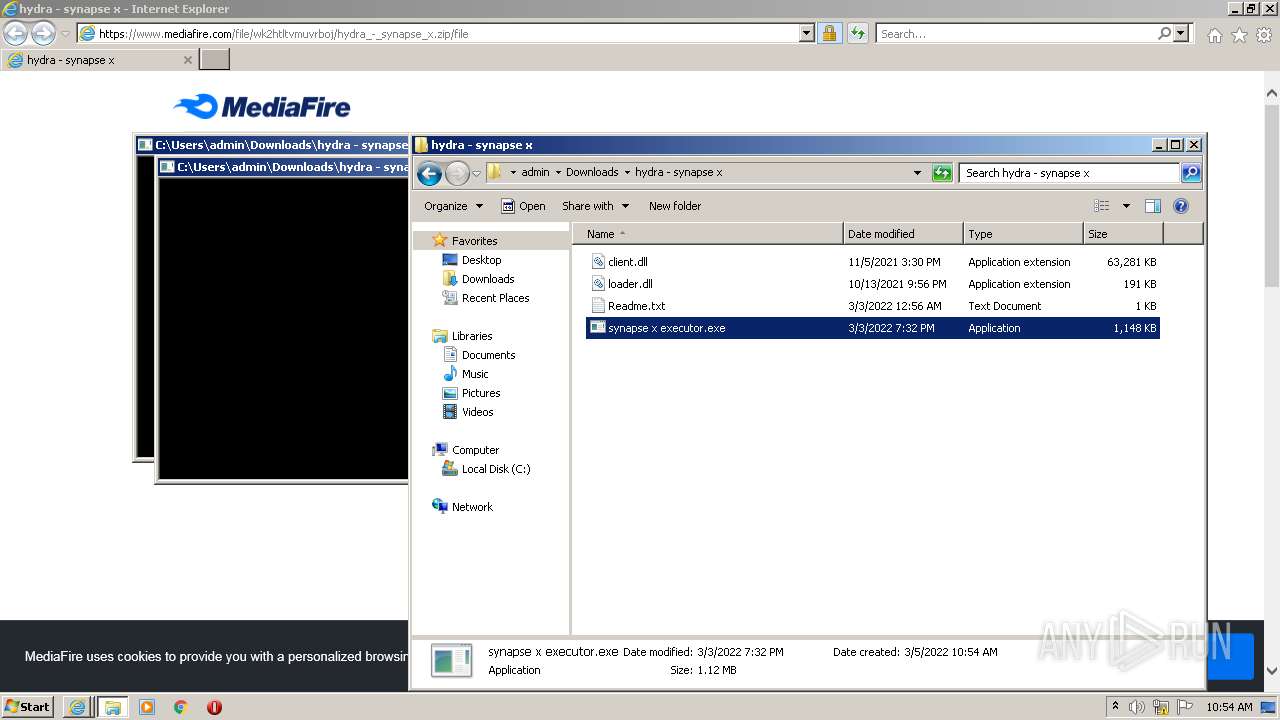1280x720 pixels.
Task: Select Readme.txt file icon
Action: tap(598, 306)
